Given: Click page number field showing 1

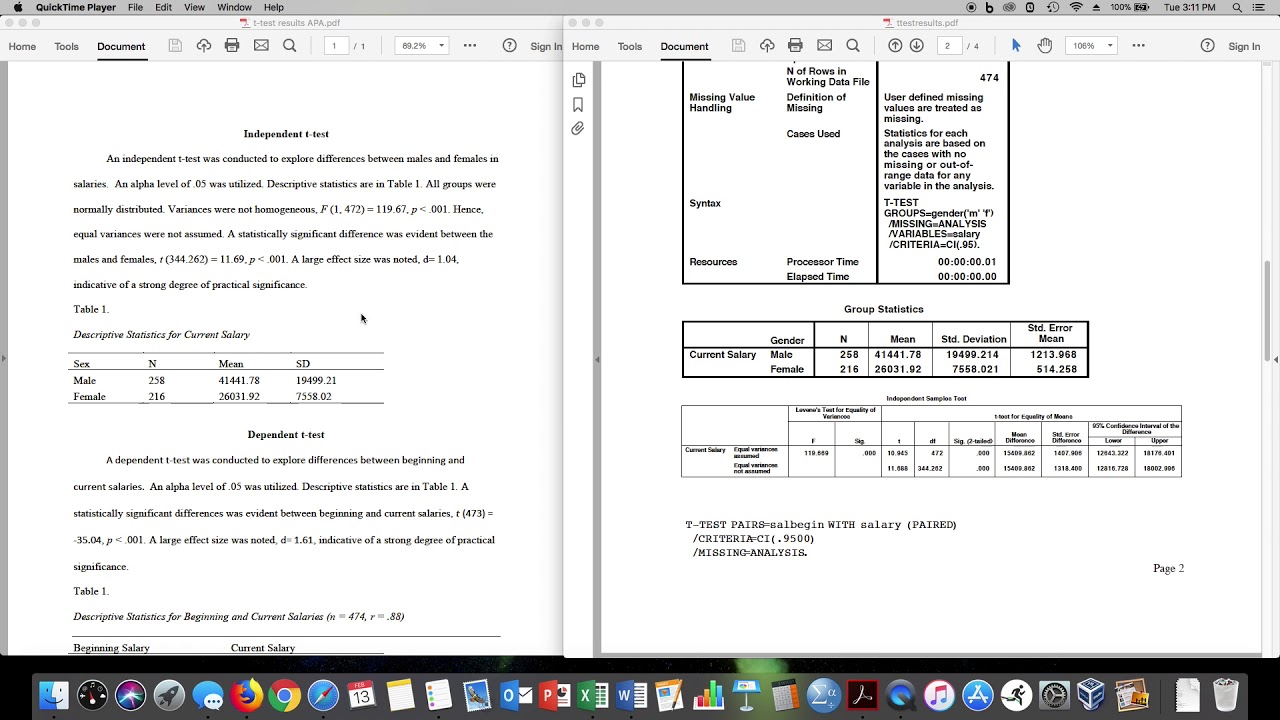Looking at the screenshot, I should coord(334,46).
